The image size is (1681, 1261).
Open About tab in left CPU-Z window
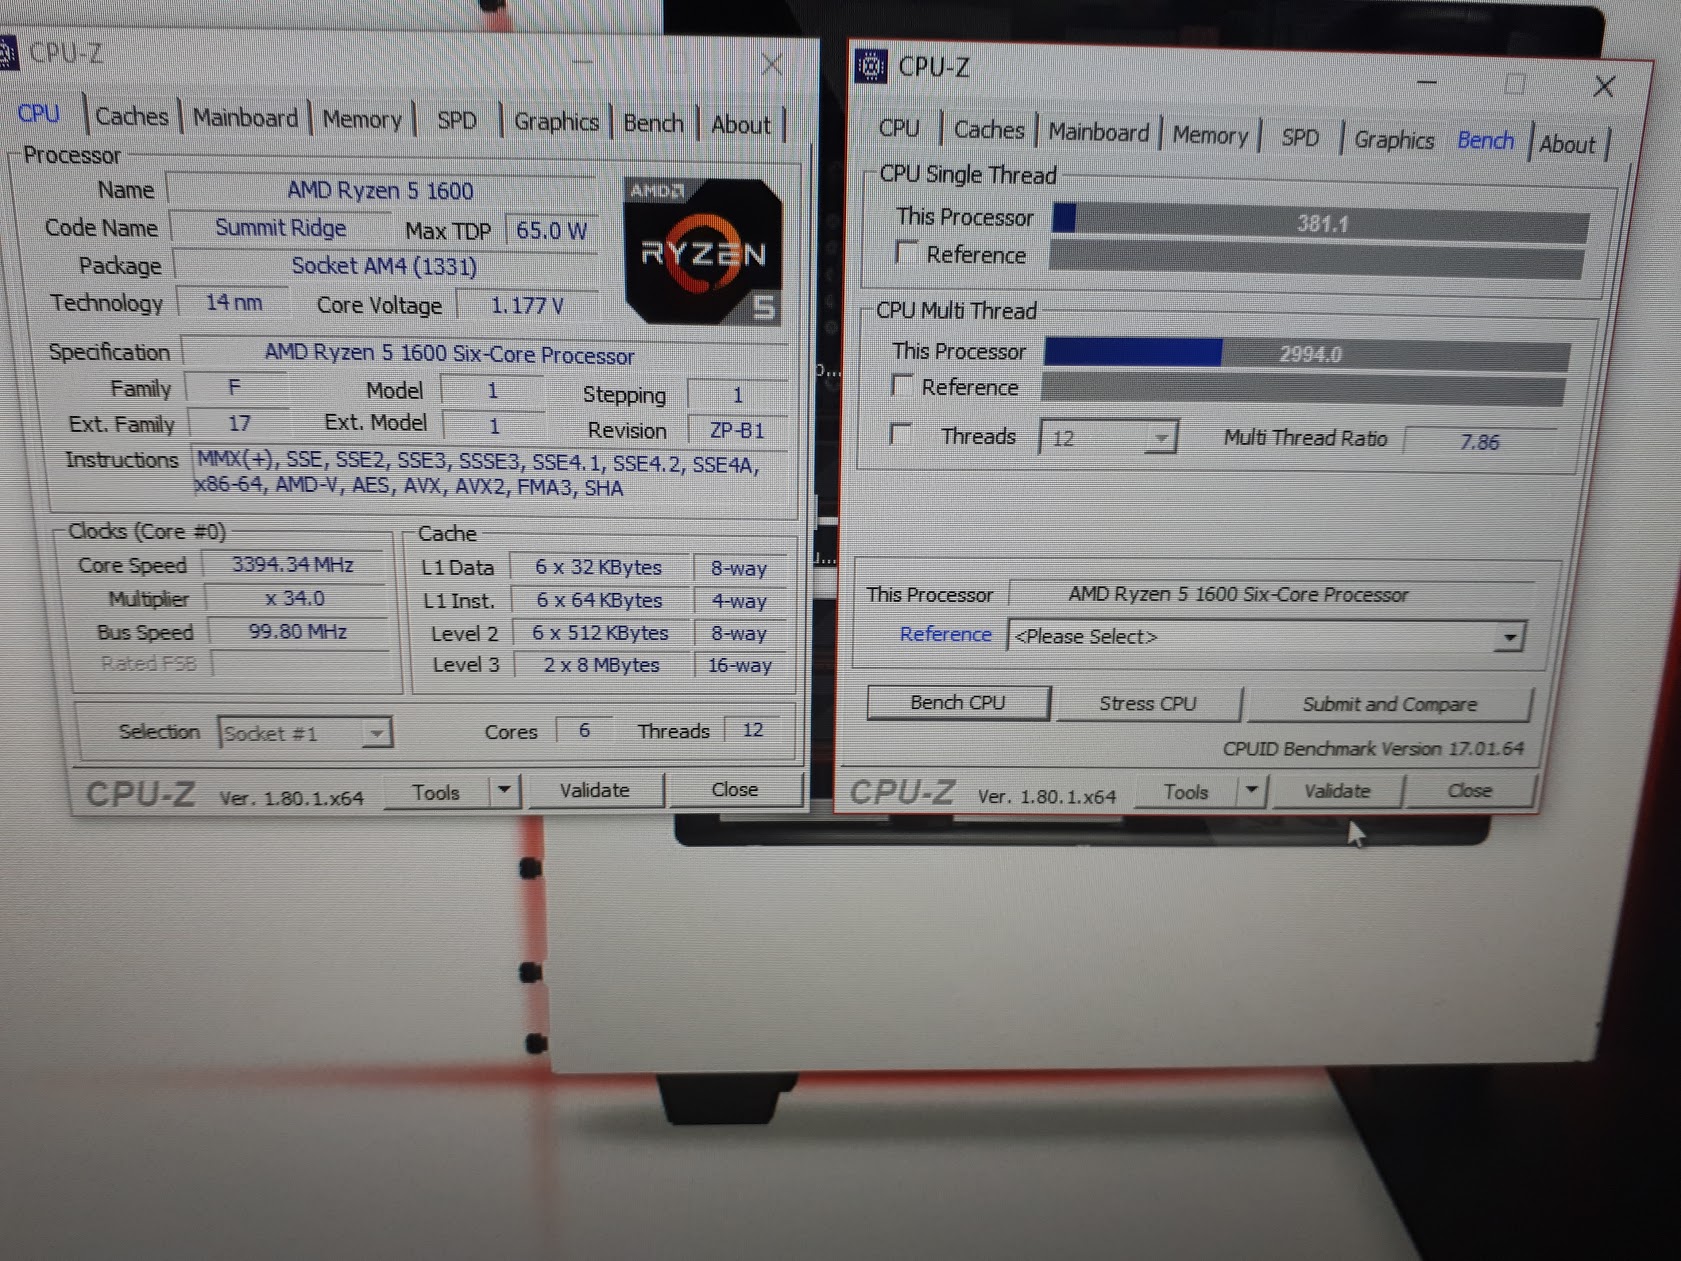pos(741,125)
